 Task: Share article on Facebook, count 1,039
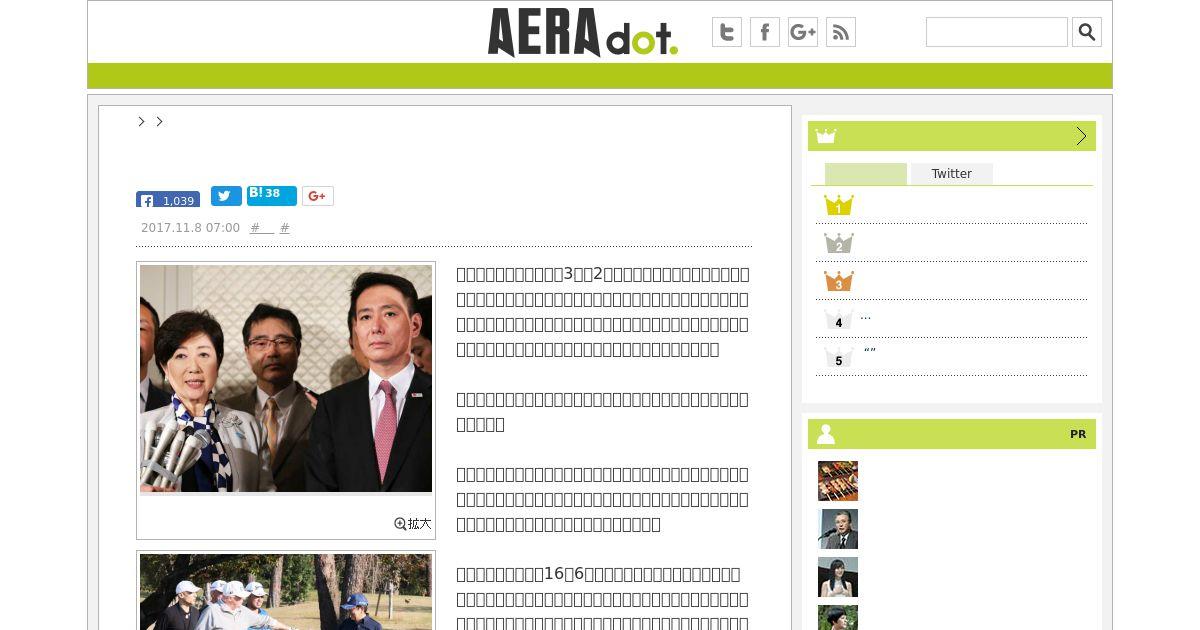168,199
